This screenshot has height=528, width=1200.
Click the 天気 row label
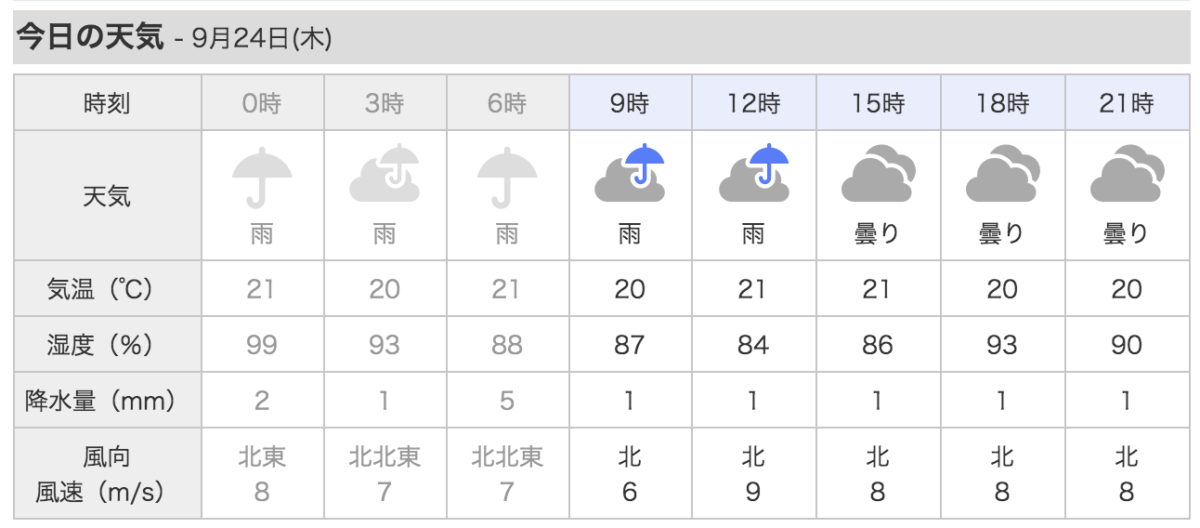107,196
